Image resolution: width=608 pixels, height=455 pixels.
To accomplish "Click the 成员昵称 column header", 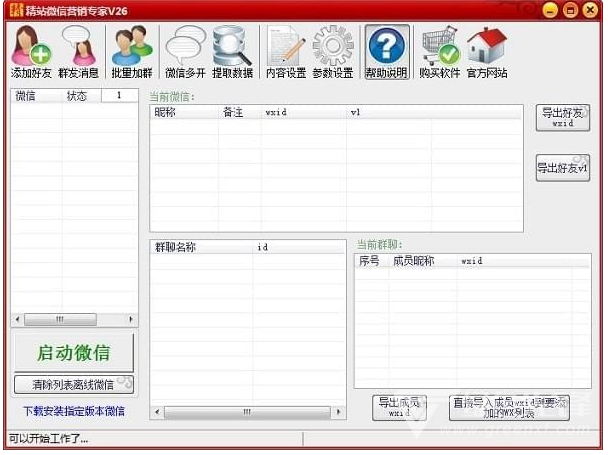I will point(414,260).
